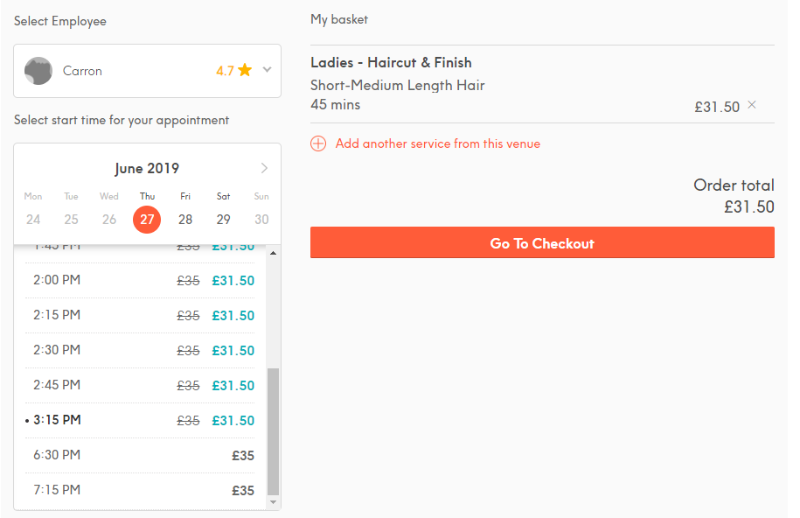Expand the employee dropdown chevron
This screenshot has height=518, width=800.
pos(267,69)
